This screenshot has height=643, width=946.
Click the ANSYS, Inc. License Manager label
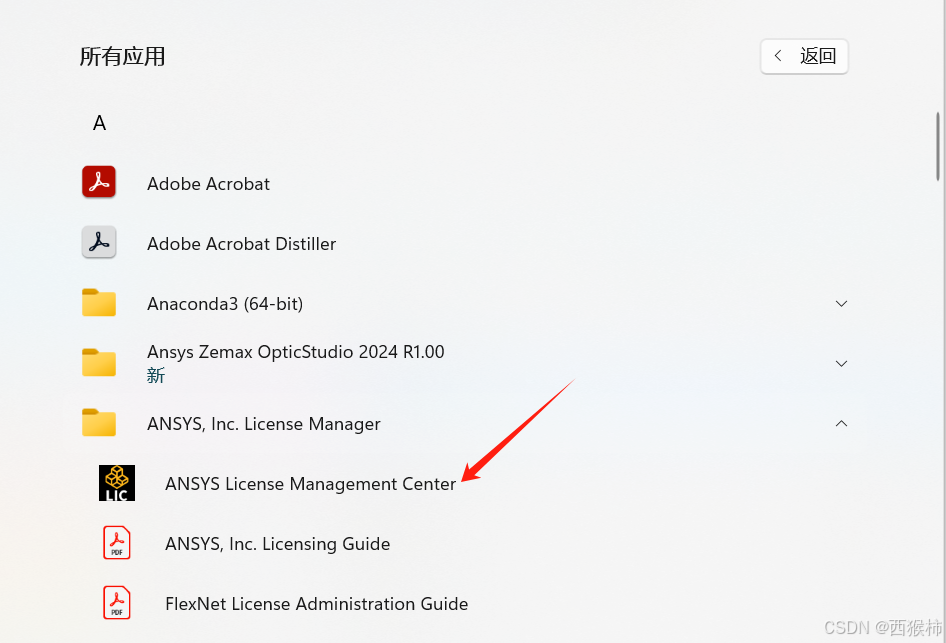click(x=264, y=424)
